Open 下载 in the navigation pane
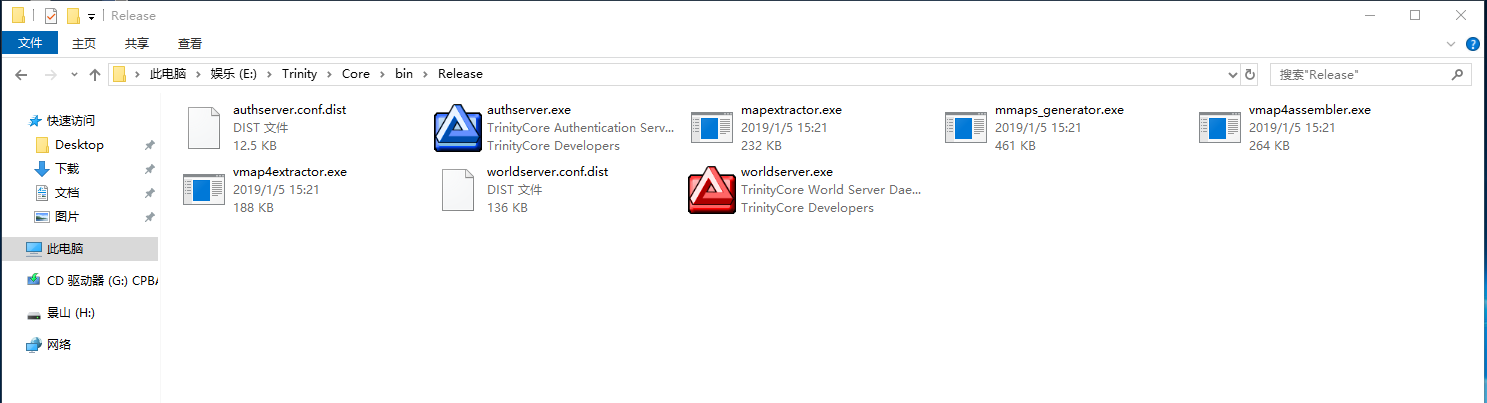1487x403 pixels. tap(67, 169)
